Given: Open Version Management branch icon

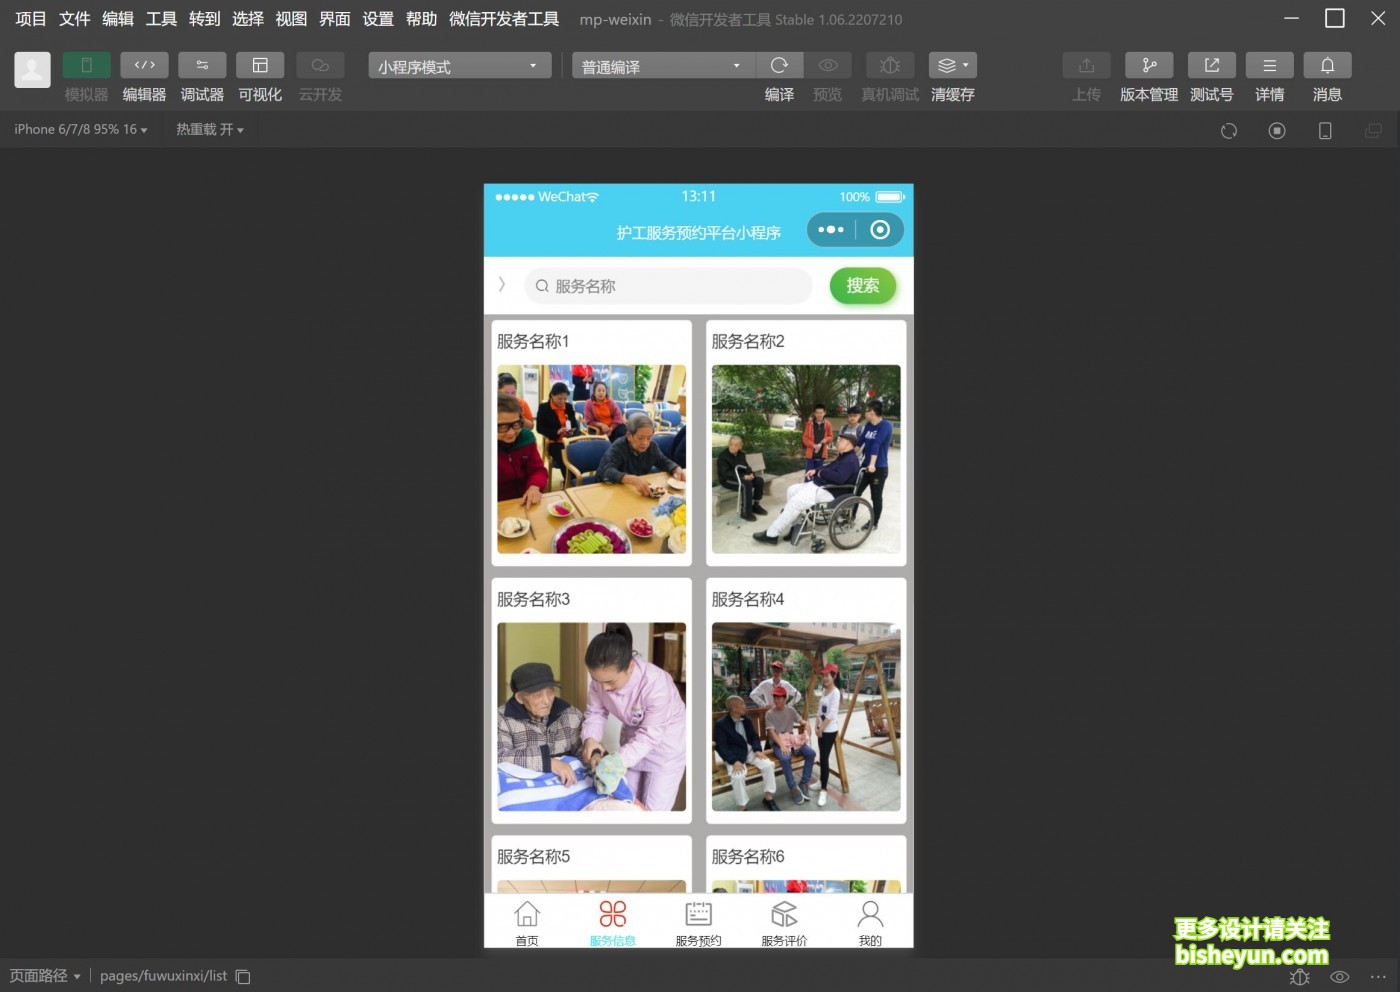Looking at the screenshot, I should pyautogui.click(x=1149, y=65).
